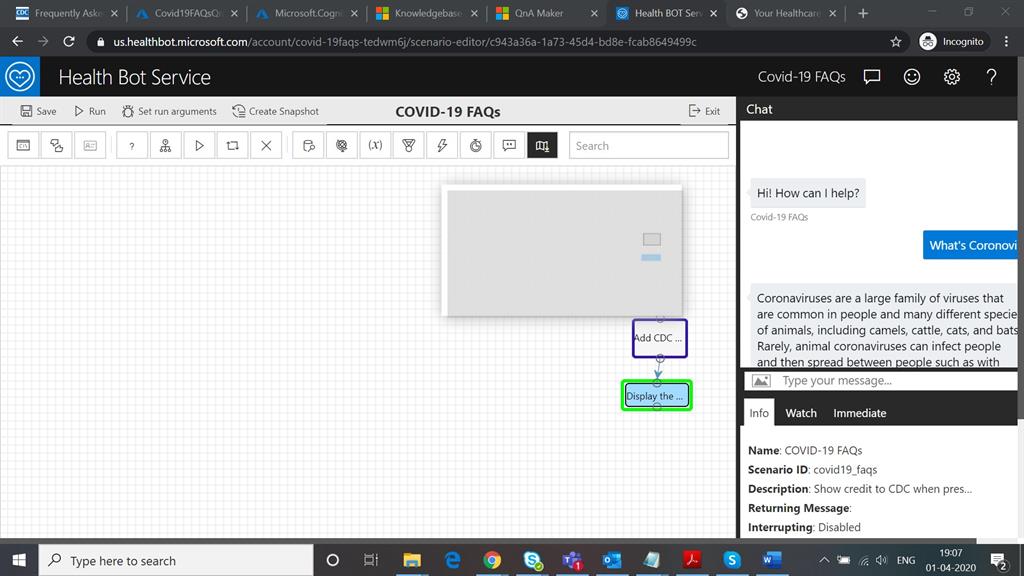The height and width of the screenshot is (576, 1024).
Task: Exit the scenario editor
Action: point(705,111)
